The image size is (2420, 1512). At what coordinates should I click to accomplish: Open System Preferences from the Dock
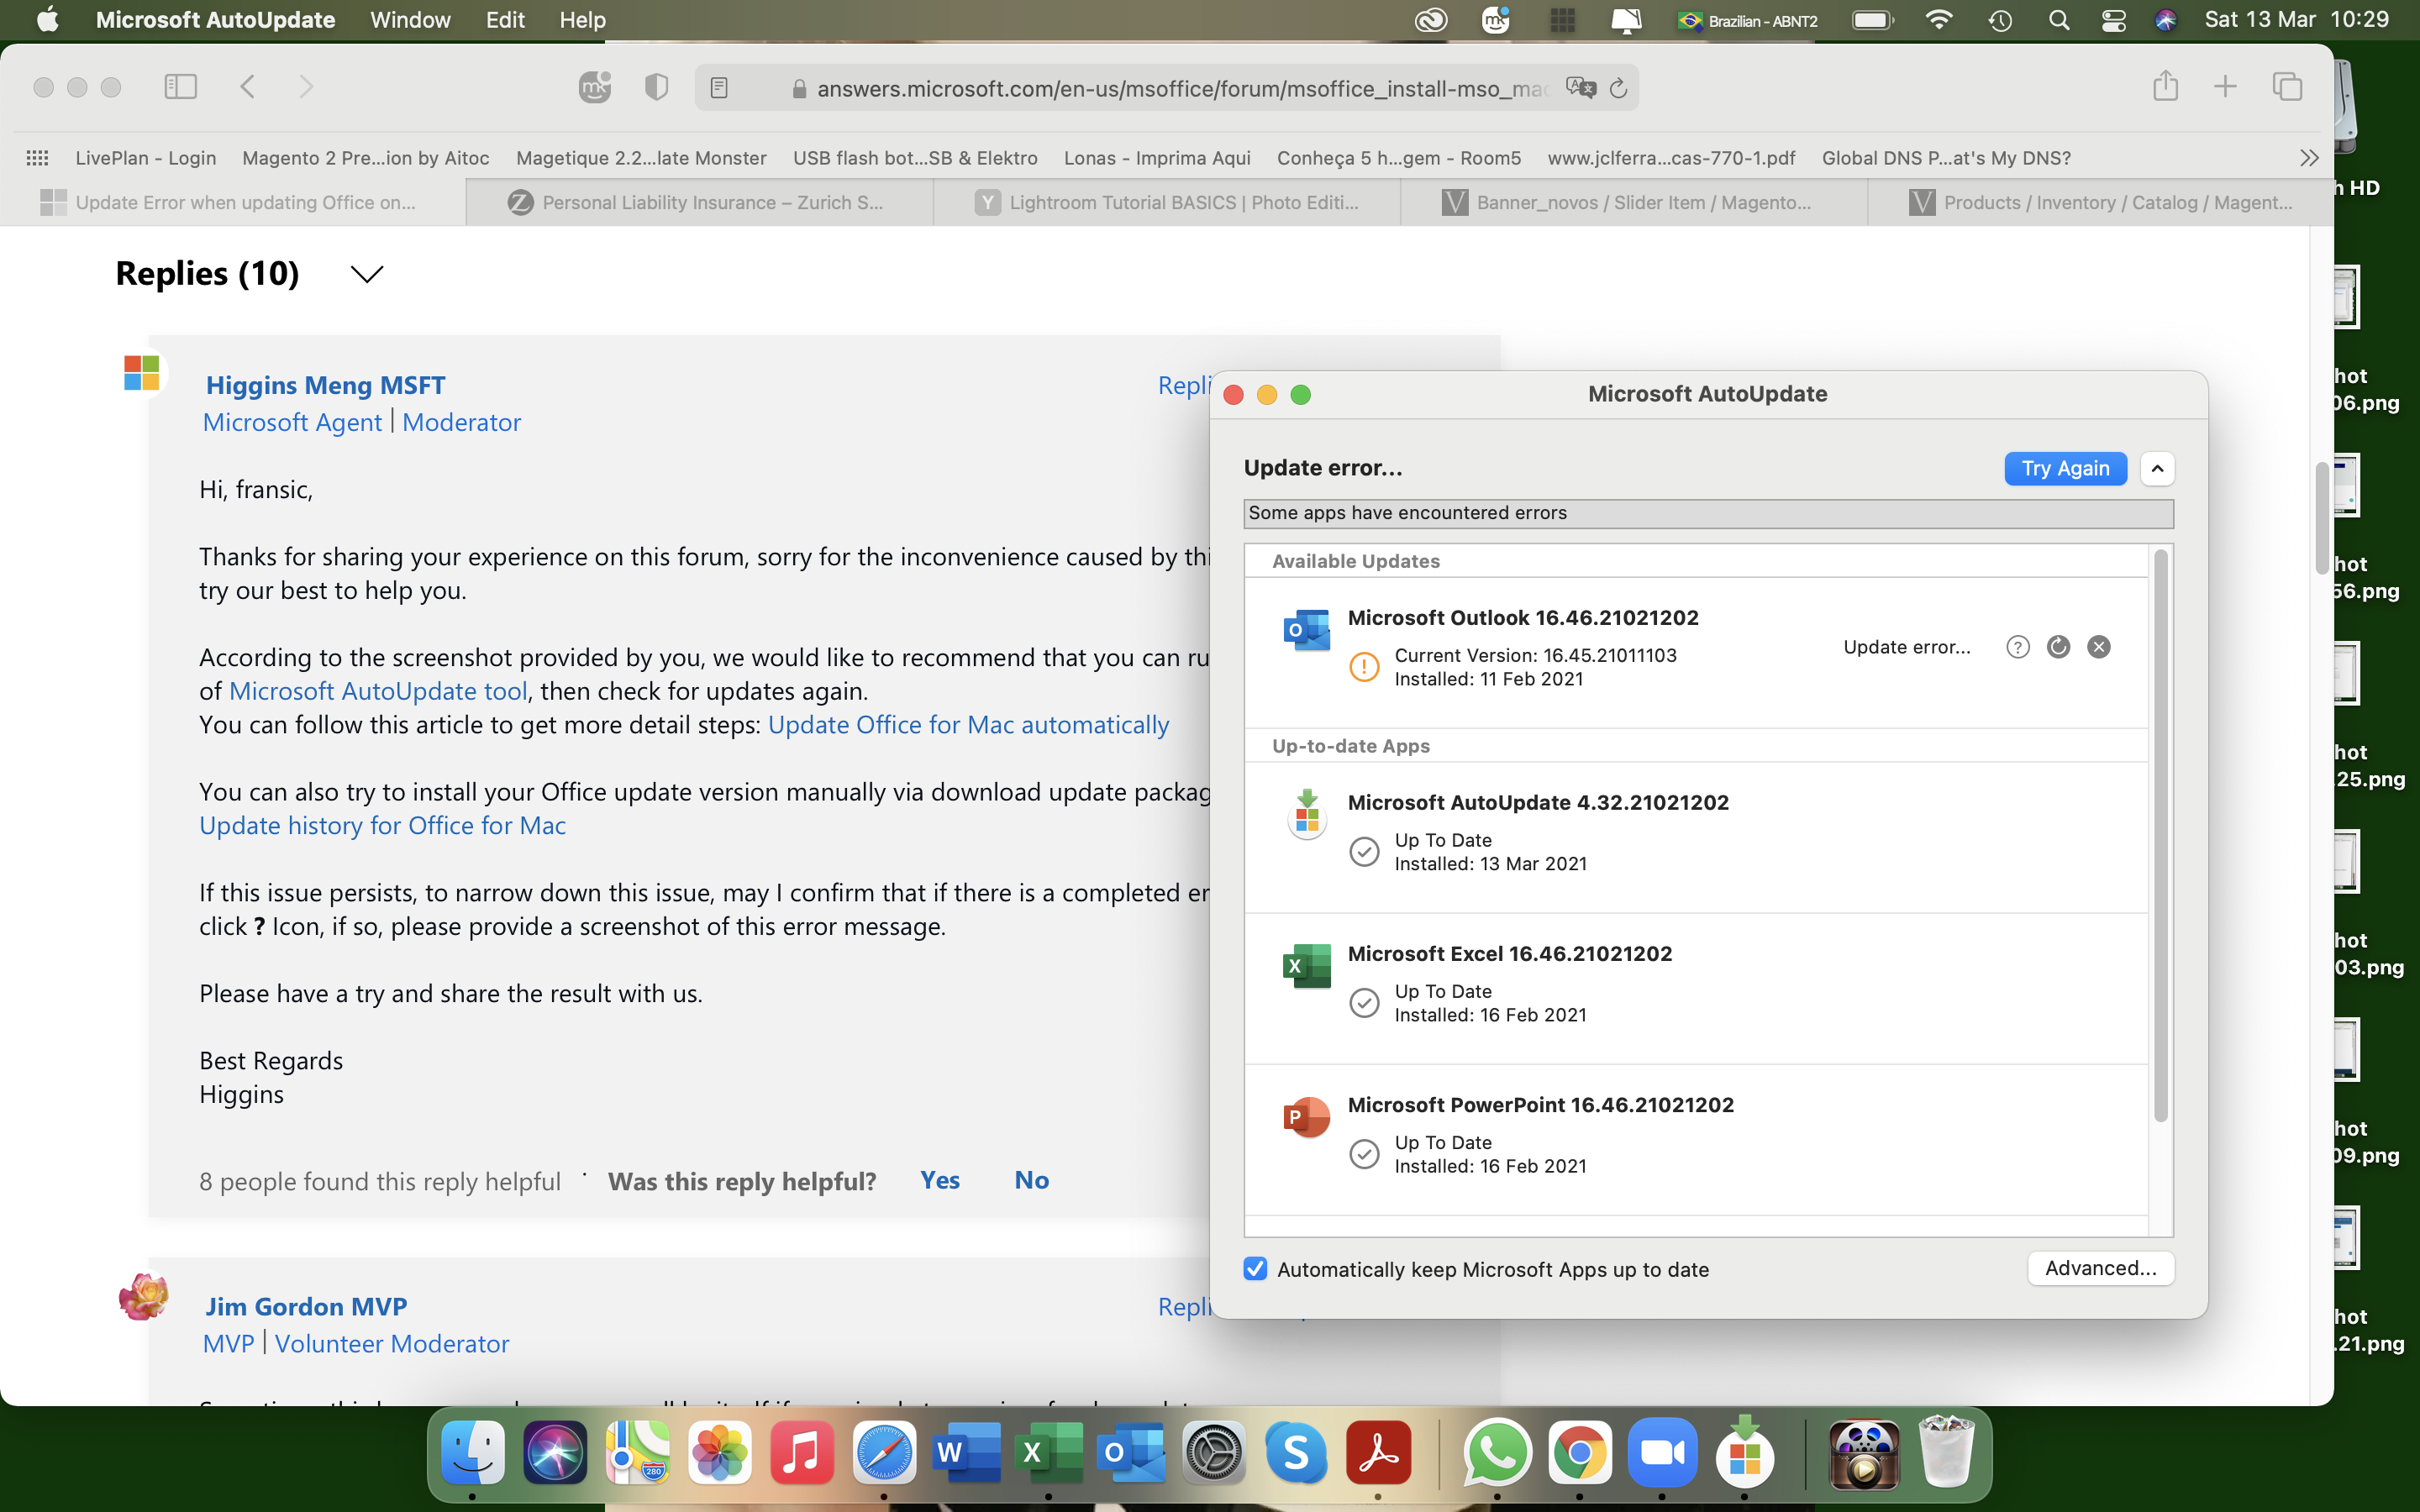pos(1213,1452)
